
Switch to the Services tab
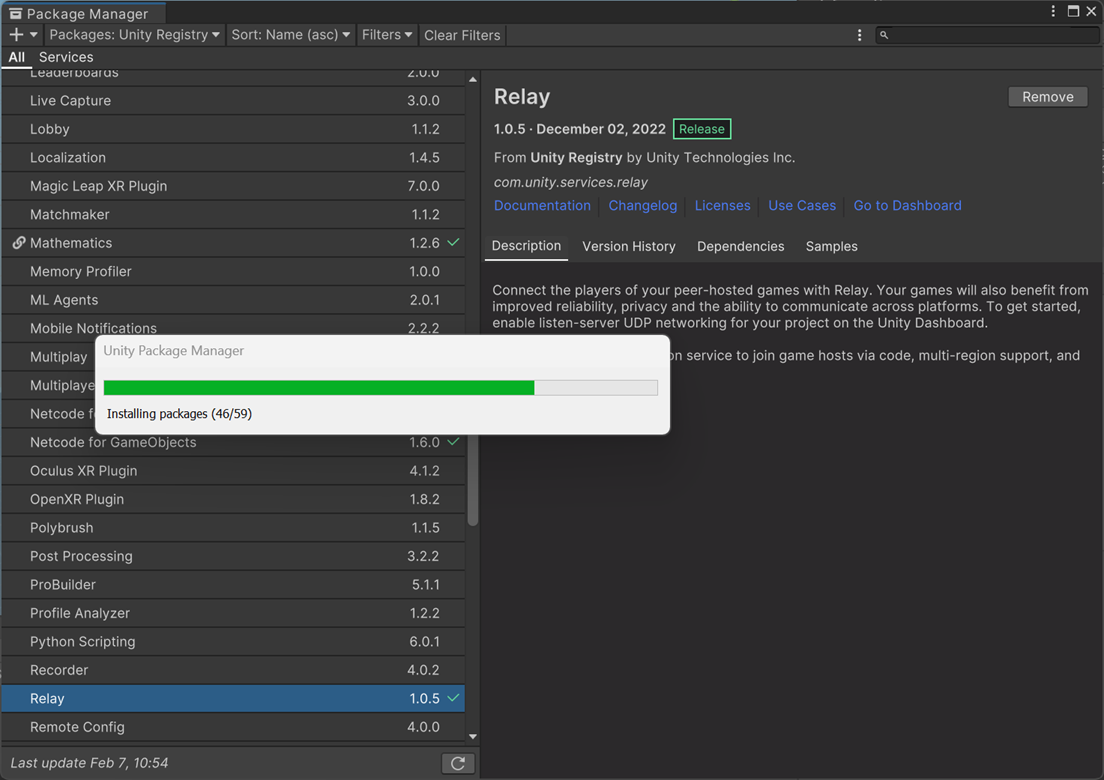pos(66,57)
